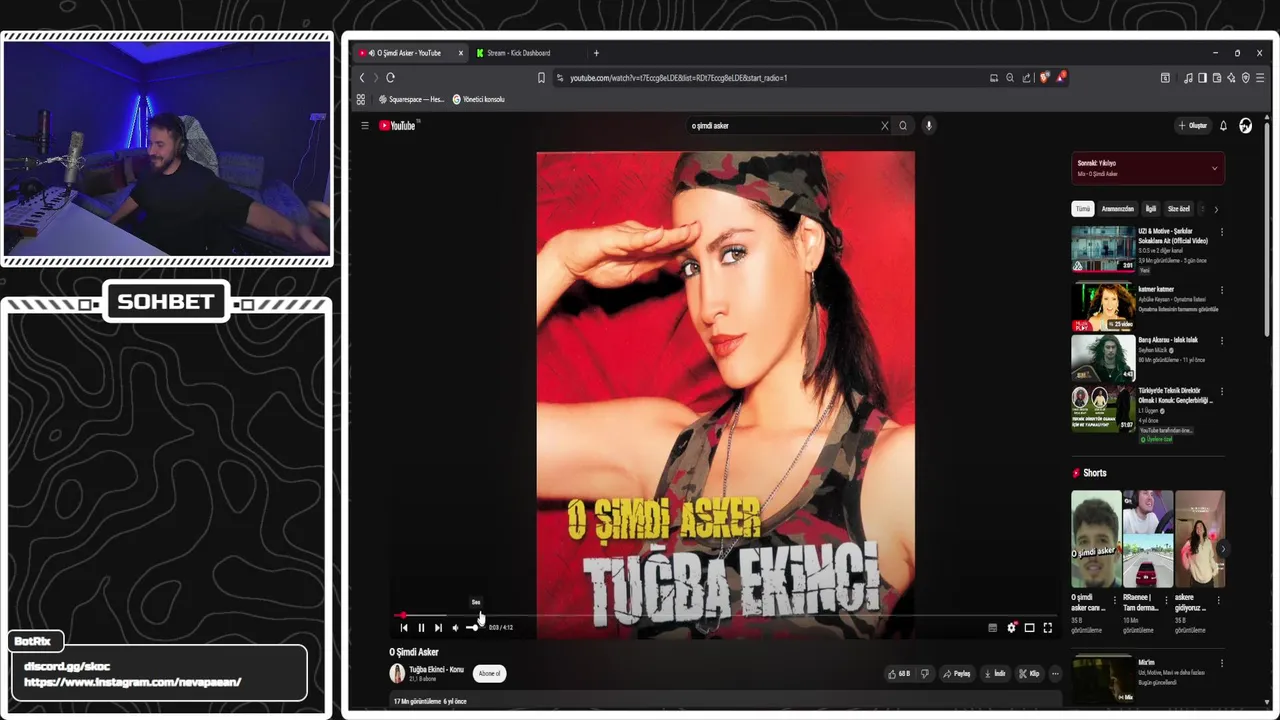Open the YouTube hamburger guide menu

pos(365,126)
